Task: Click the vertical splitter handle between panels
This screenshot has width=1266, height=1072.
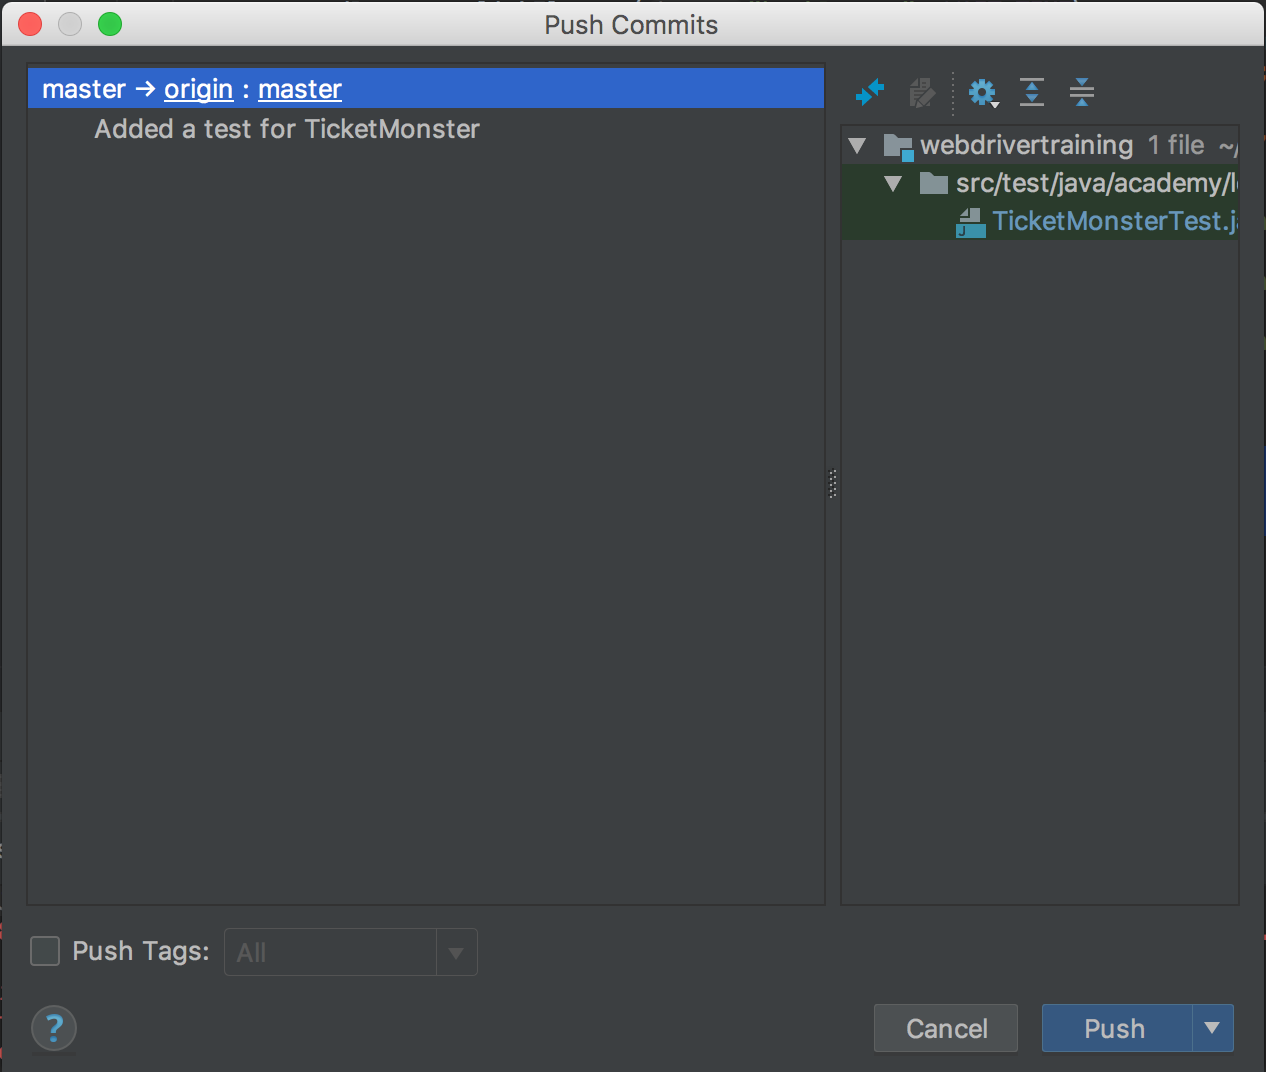Action: point(832,484)
